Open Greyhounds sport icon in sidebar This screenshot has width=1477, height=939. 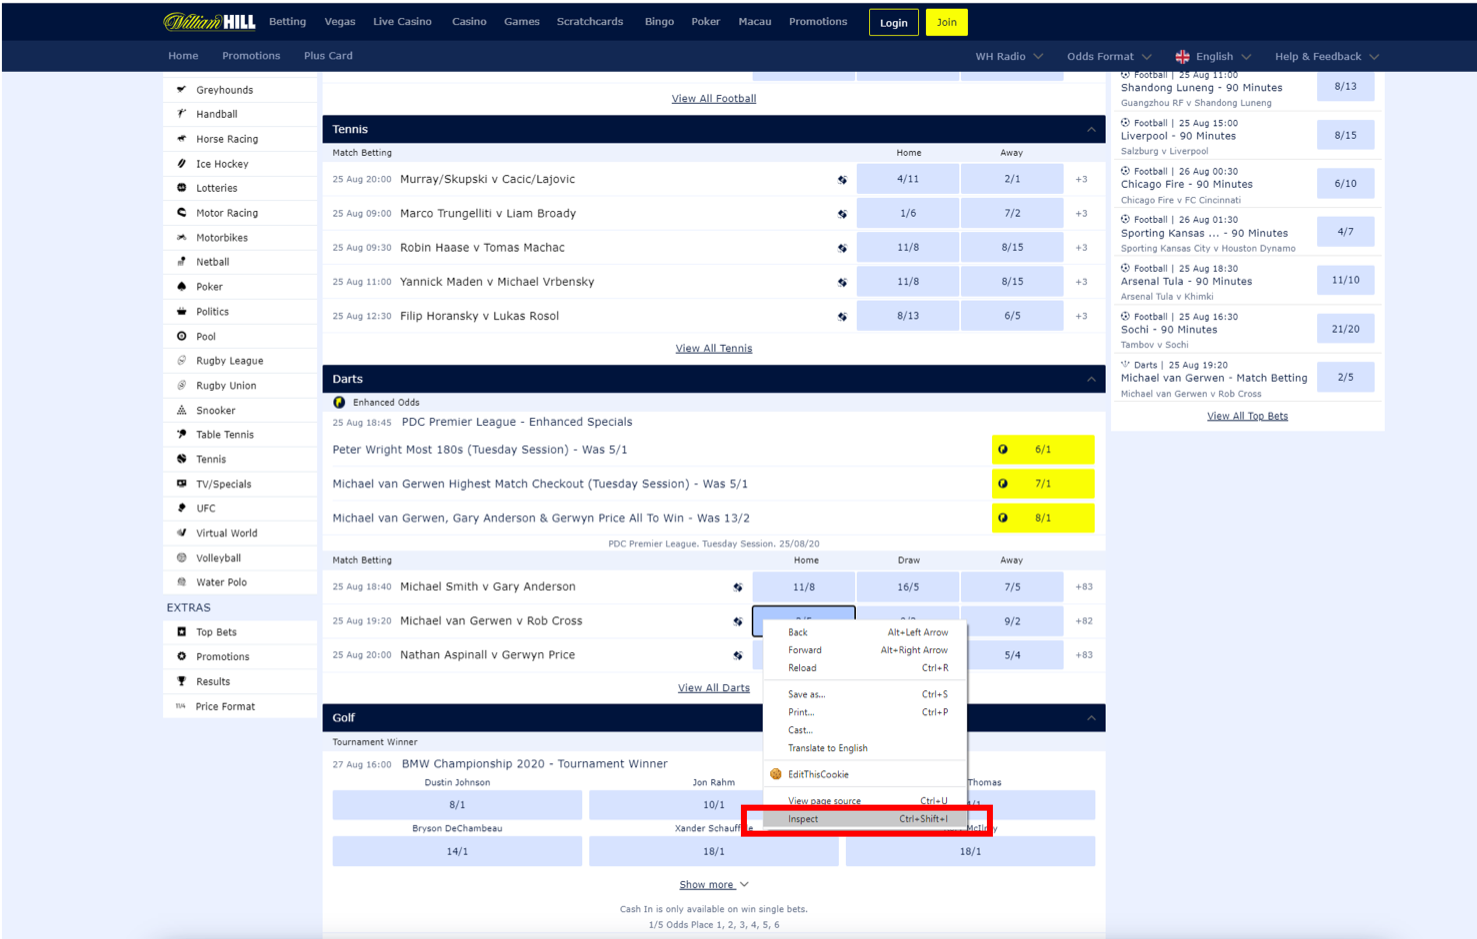point(181,89)
